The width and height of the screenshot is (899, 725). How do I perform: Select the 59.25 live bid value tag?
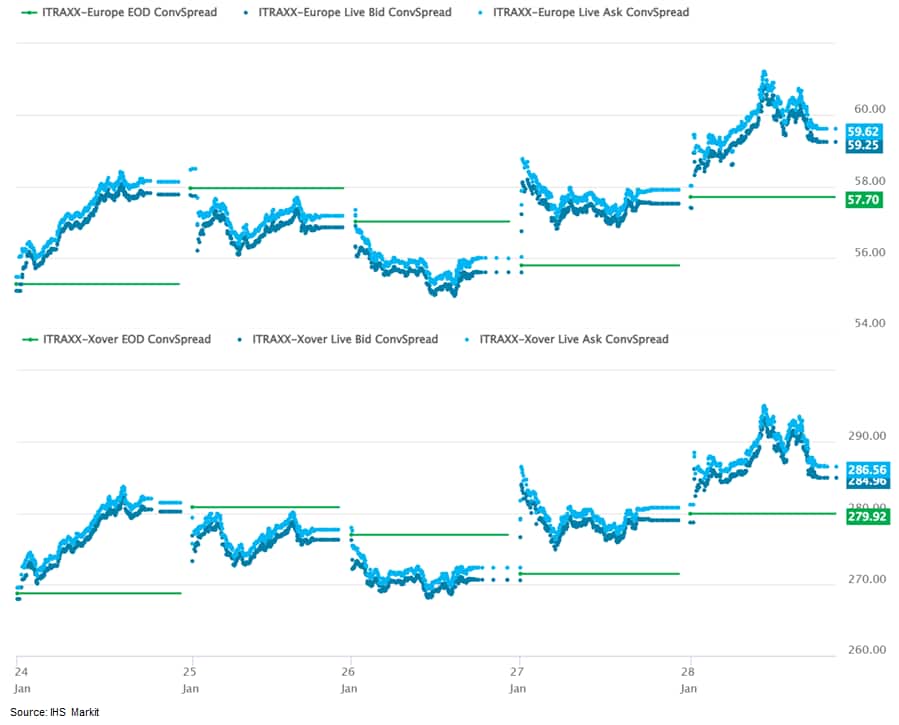[862, 145]
